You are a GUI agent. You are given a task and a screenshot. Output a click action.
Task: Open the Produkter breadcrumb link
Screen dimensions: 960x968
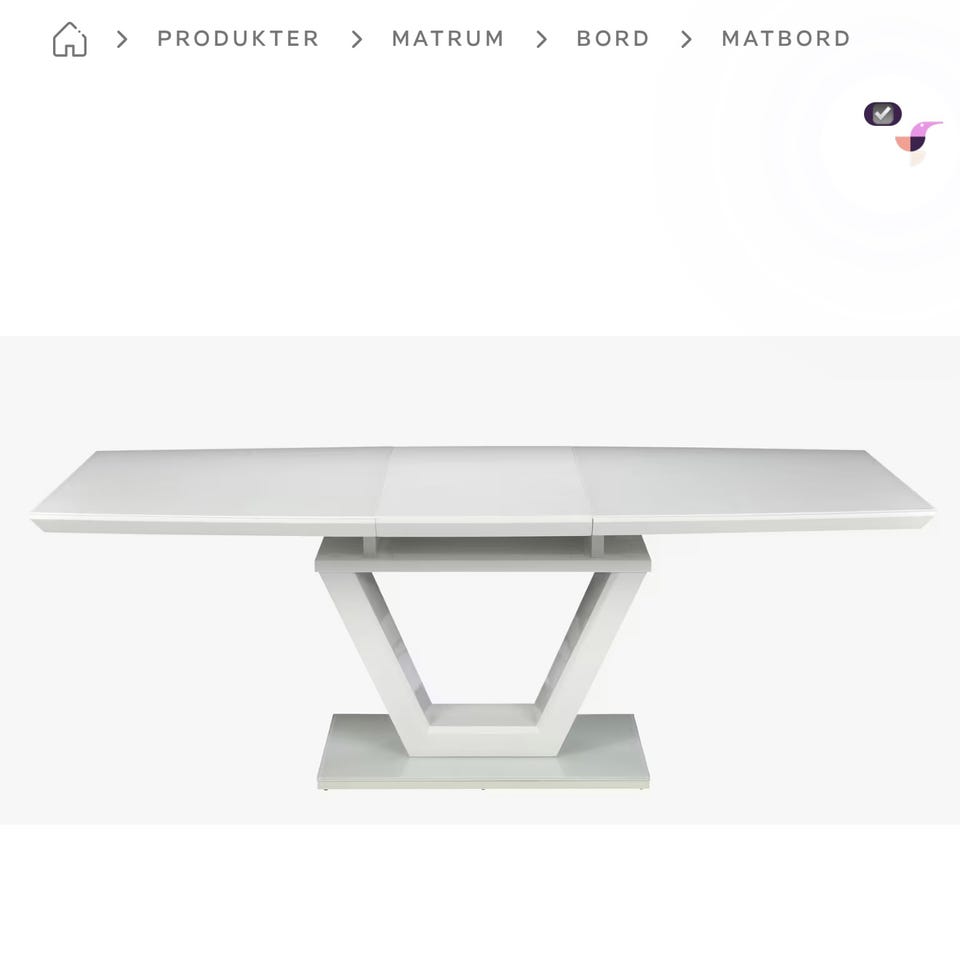pos(238,39)
